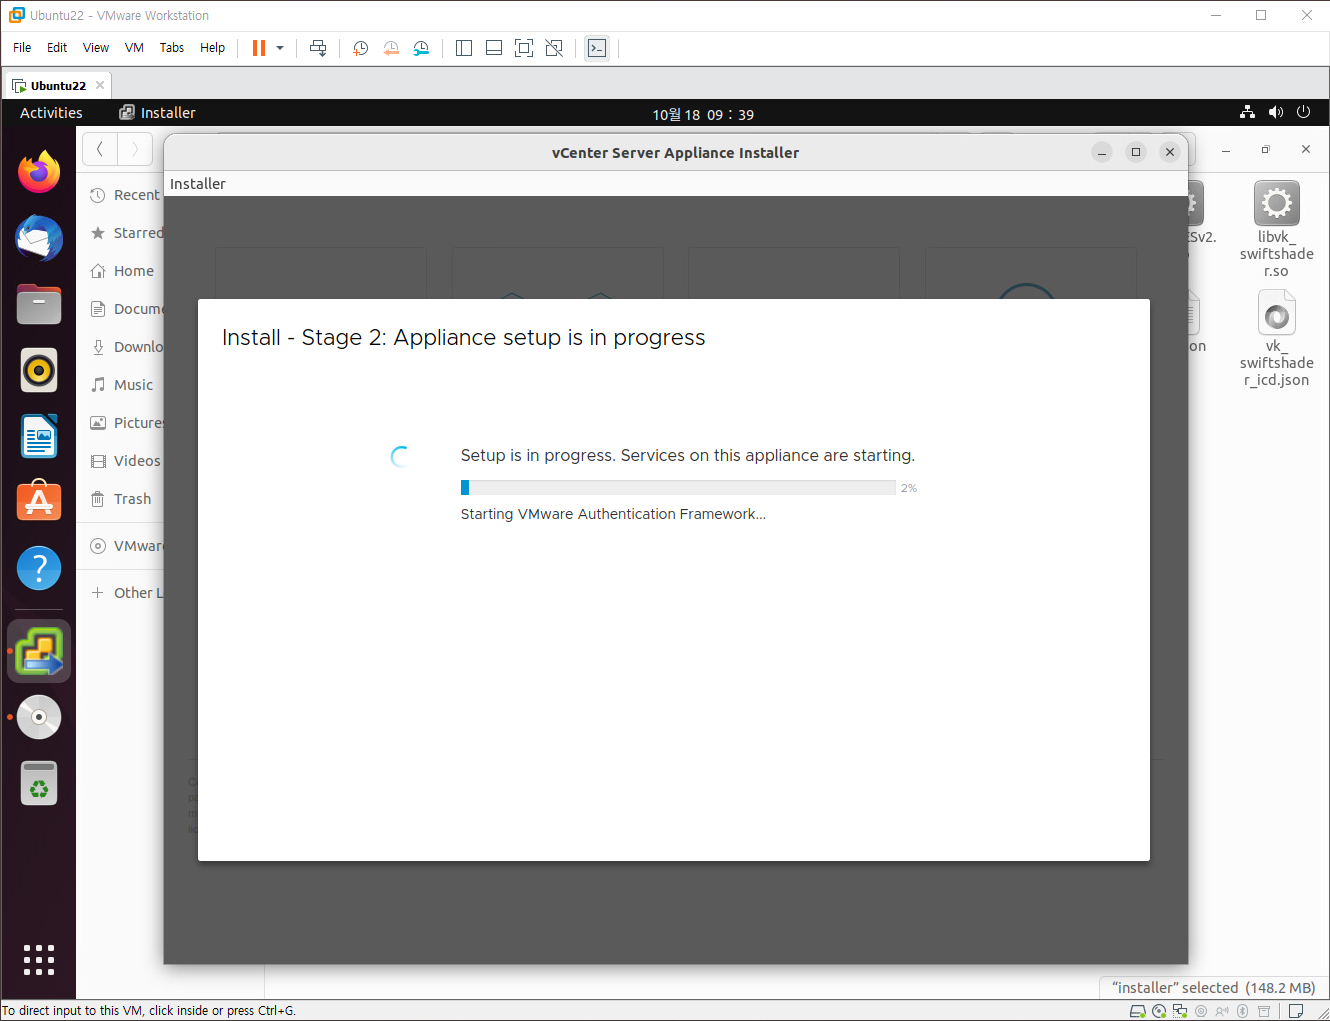The height and width of the screenshot is (1021, 1330).
Task: Click the setup progress bar at 2%
Action: pyautogui.click(x=678, y=487)
